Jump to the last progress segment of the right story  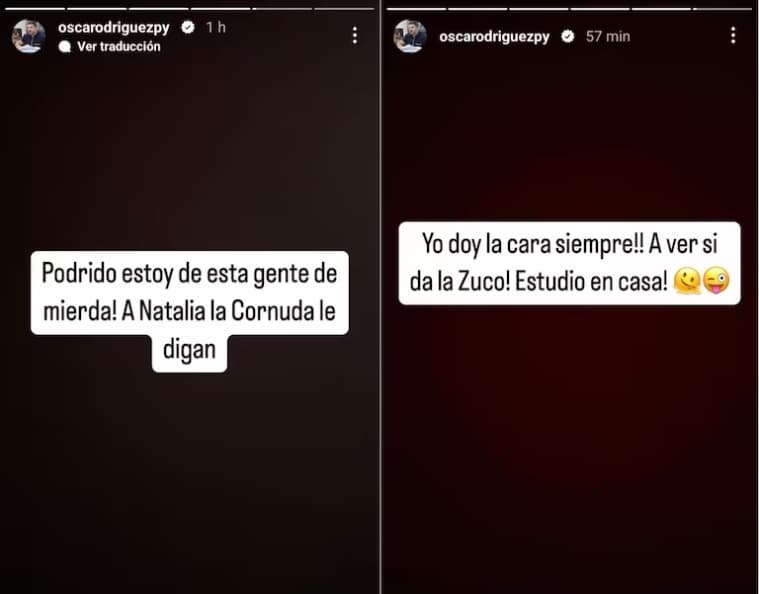[722, 8]
